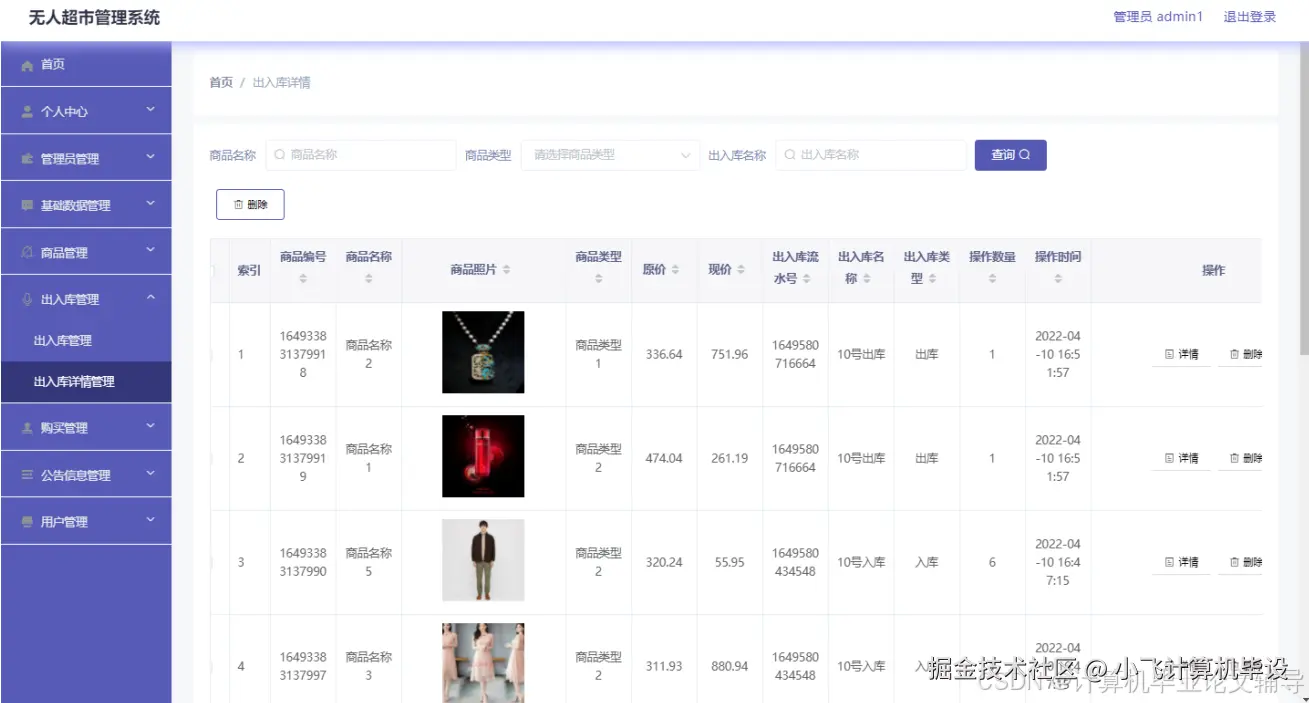
Task: Click the 出入库名称 search input field
Action: coord(871,155)
